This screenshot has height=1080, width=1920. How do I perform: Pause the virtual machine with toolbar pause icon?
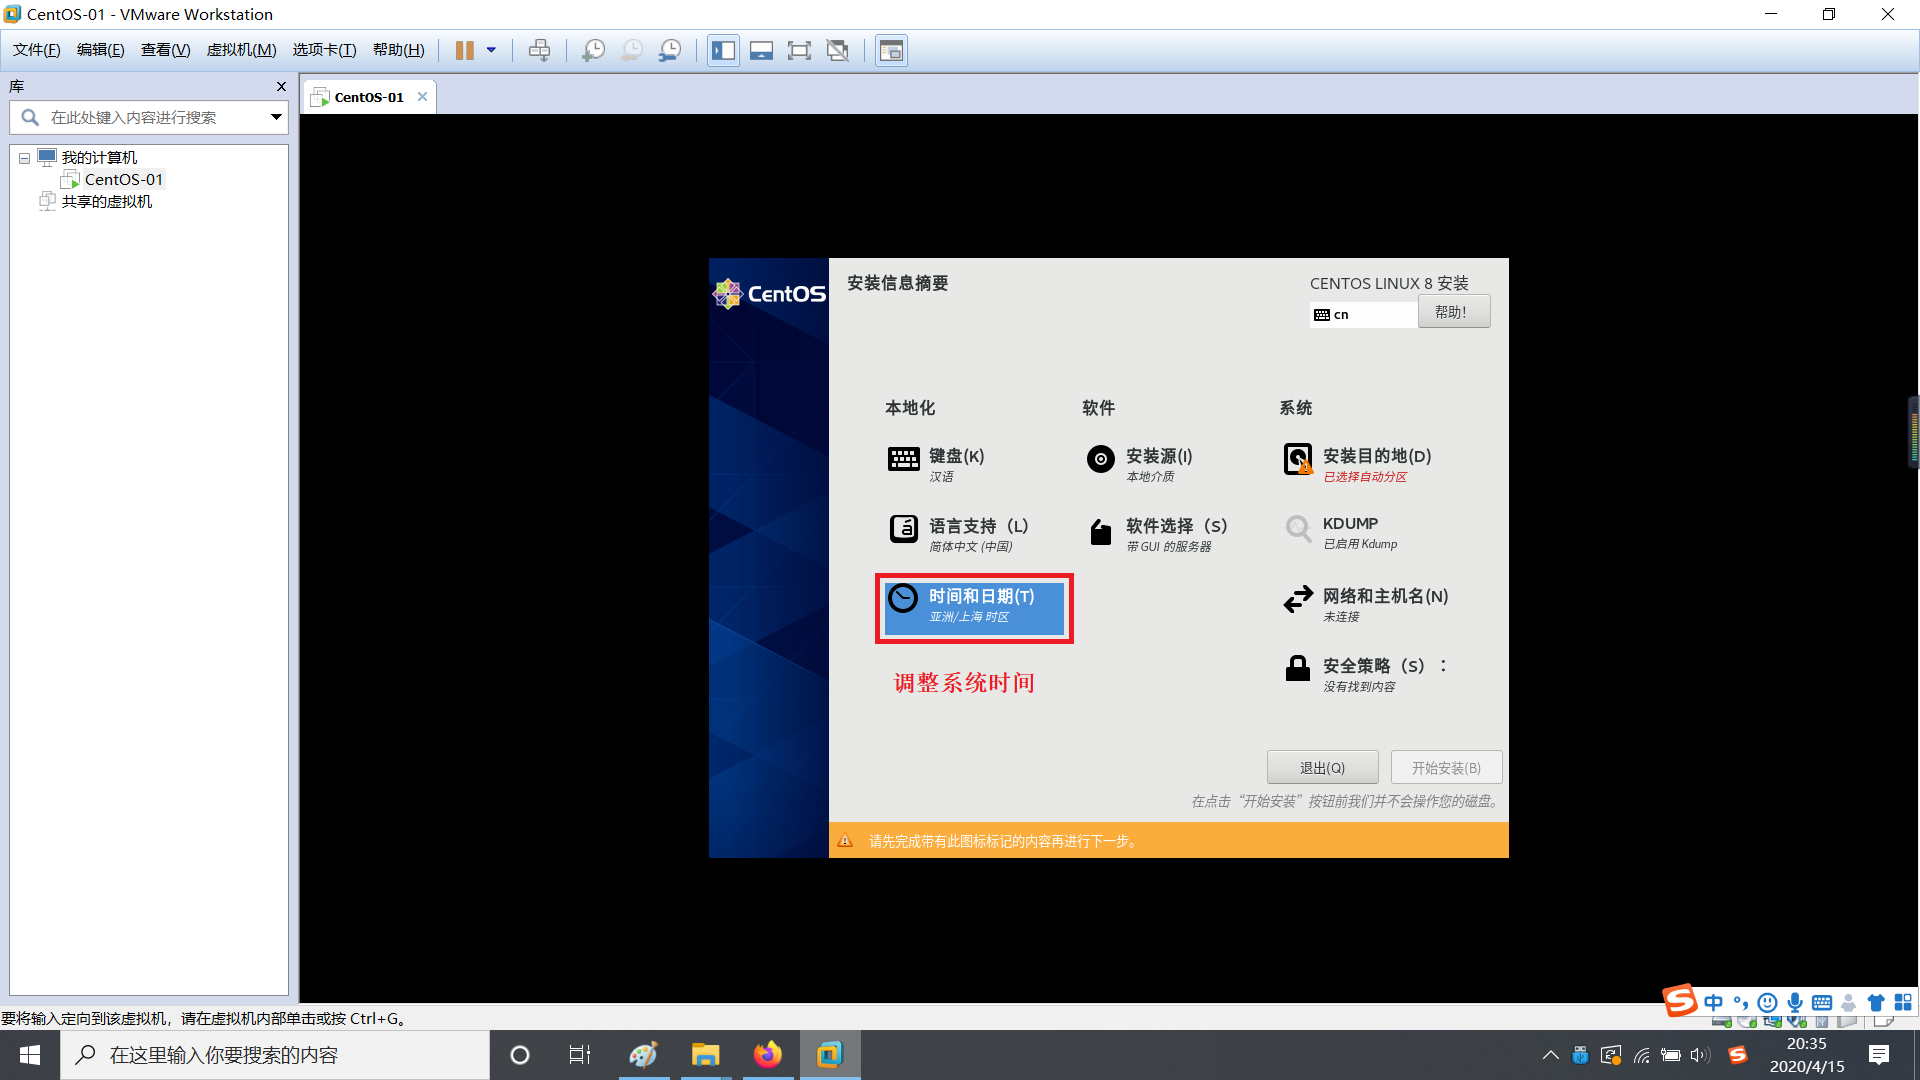tap(464, 50)
